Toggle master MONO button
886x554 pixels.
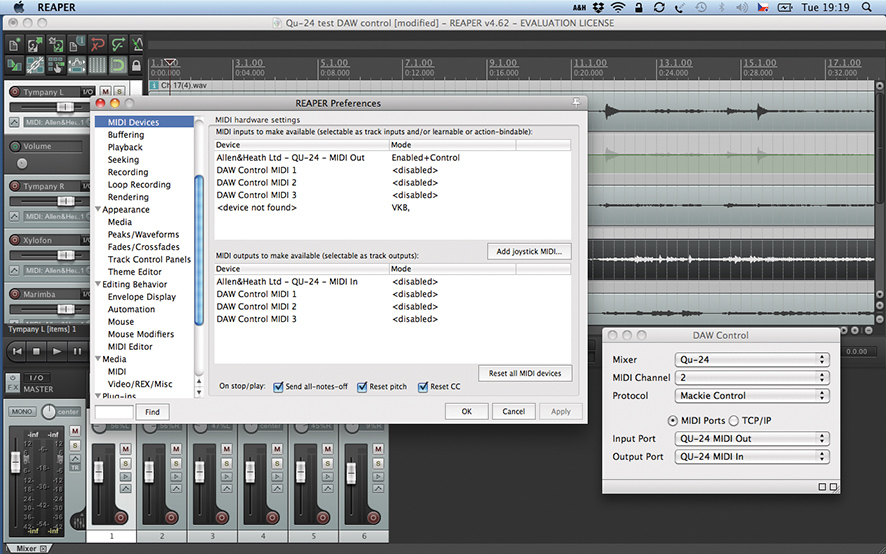point(22,412)
